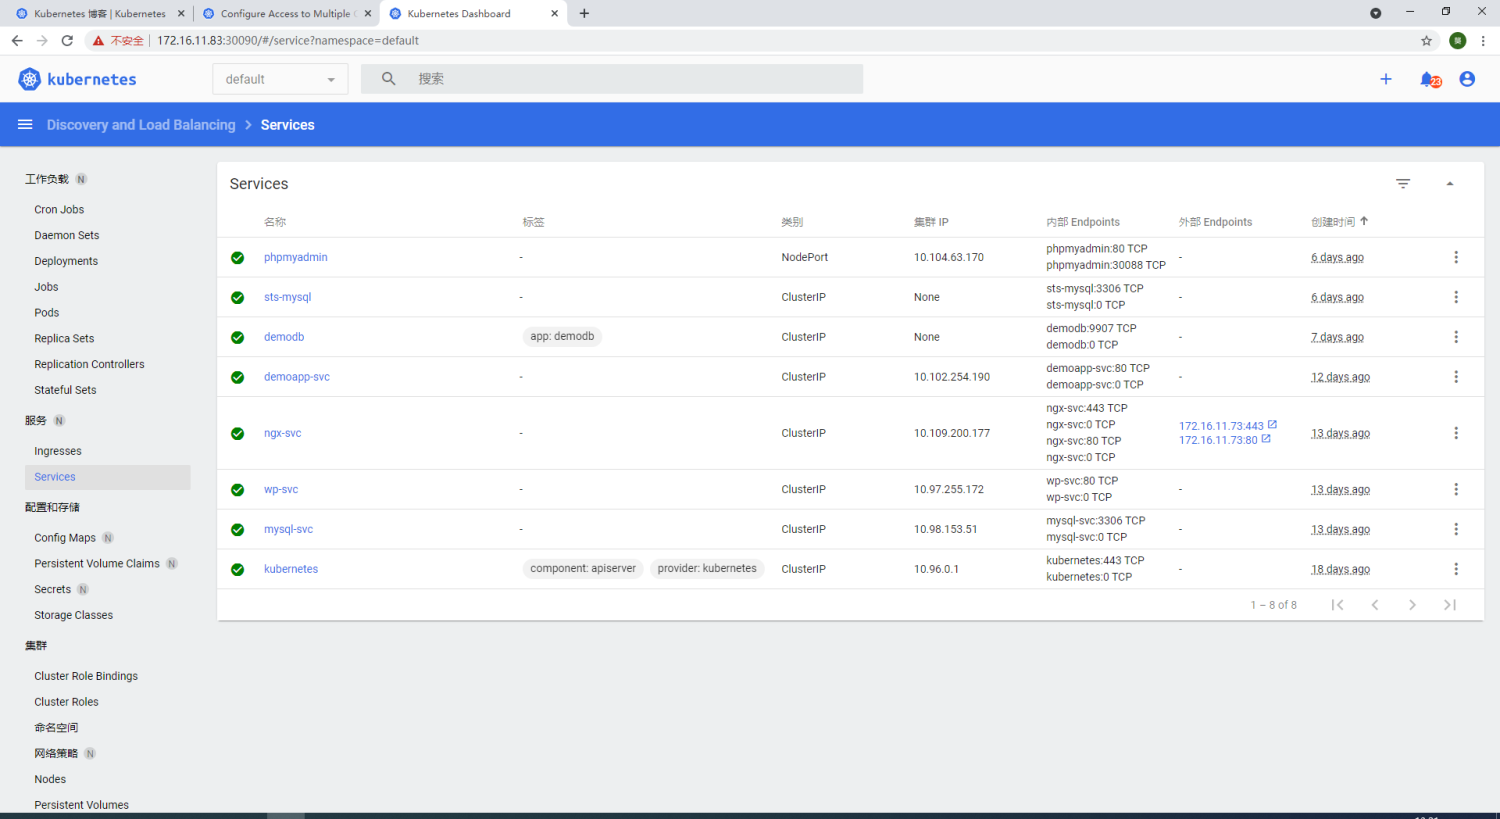
Task: Open the ngx-svc service link
Action: [x=283, y=433]
